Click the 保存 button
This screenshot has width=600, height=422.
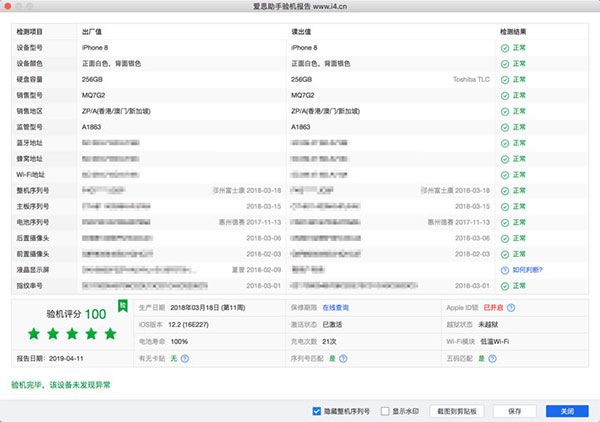point(514,410)
